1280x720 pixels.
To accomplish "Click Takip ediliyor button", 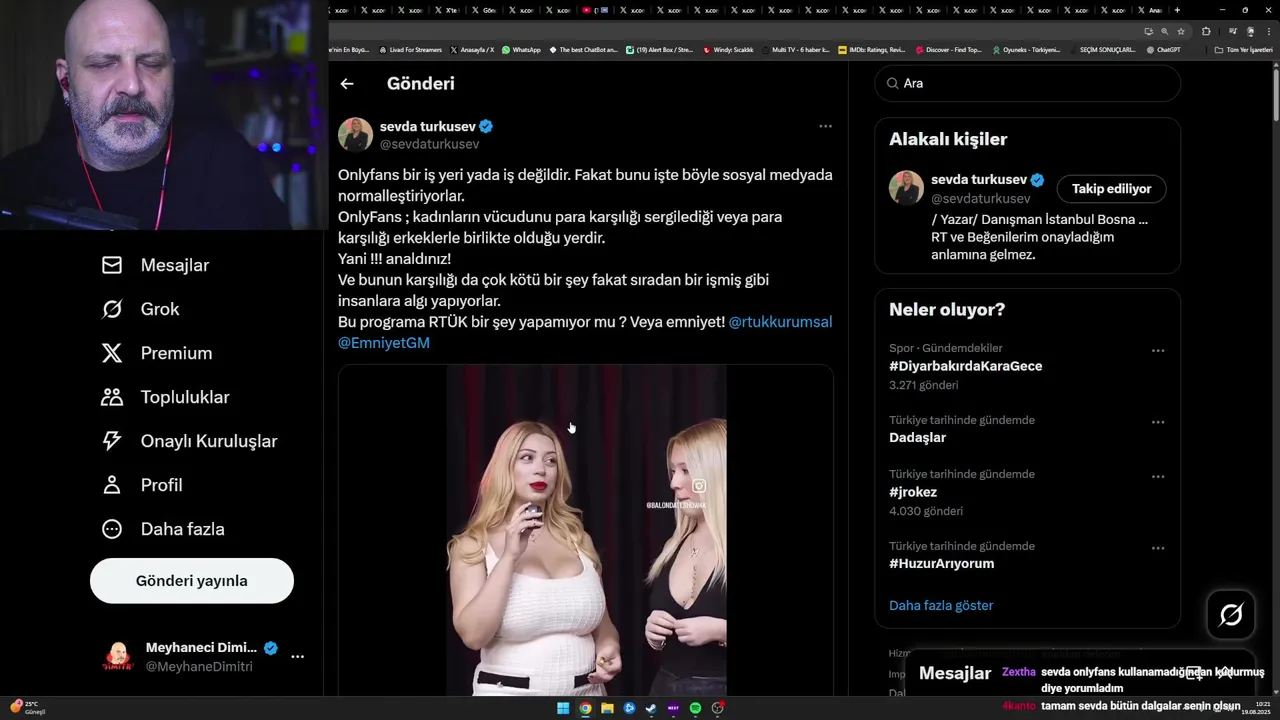I will pyautogui.click(x=1111, y=188).
